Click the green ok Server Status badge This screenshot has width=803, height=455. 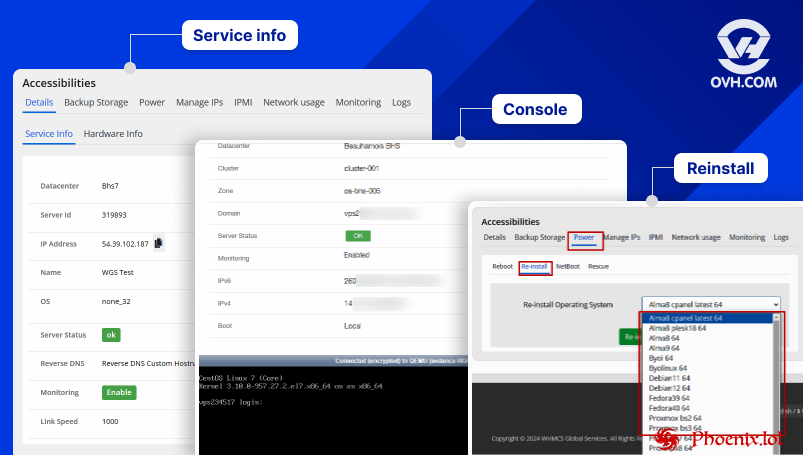pos(111,335)
